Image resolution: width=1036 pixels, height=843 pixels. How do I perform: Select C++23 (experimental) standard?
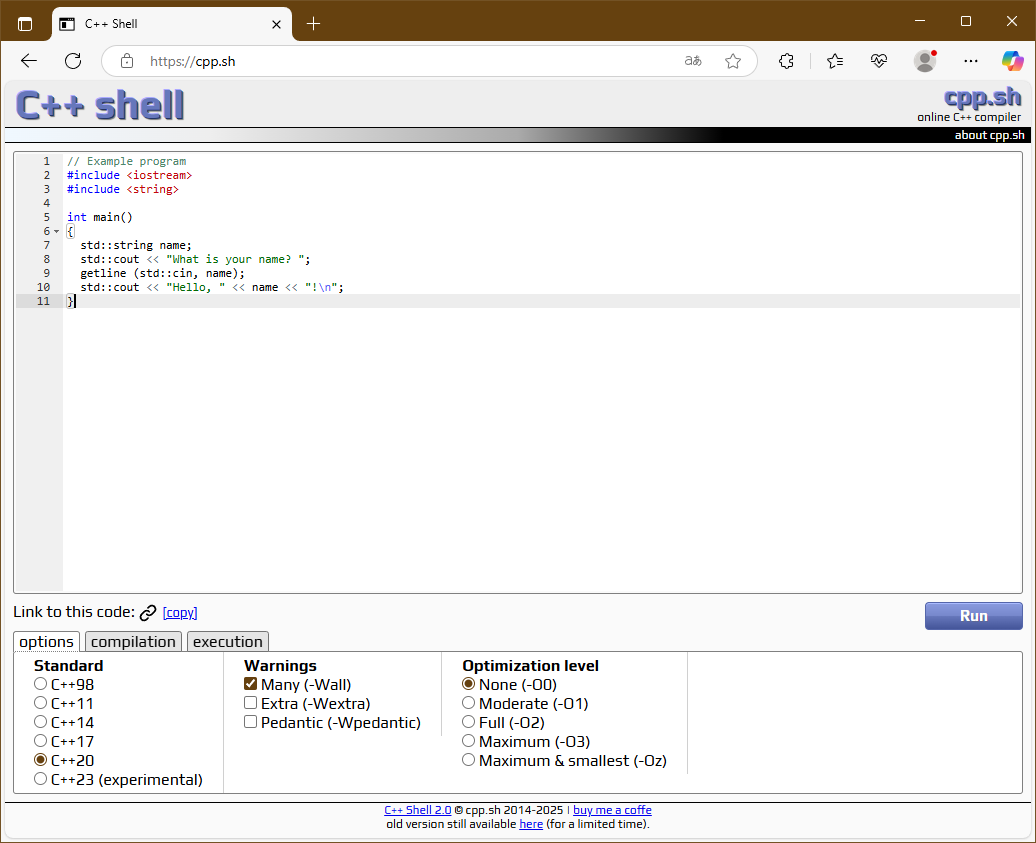(41, 779)
